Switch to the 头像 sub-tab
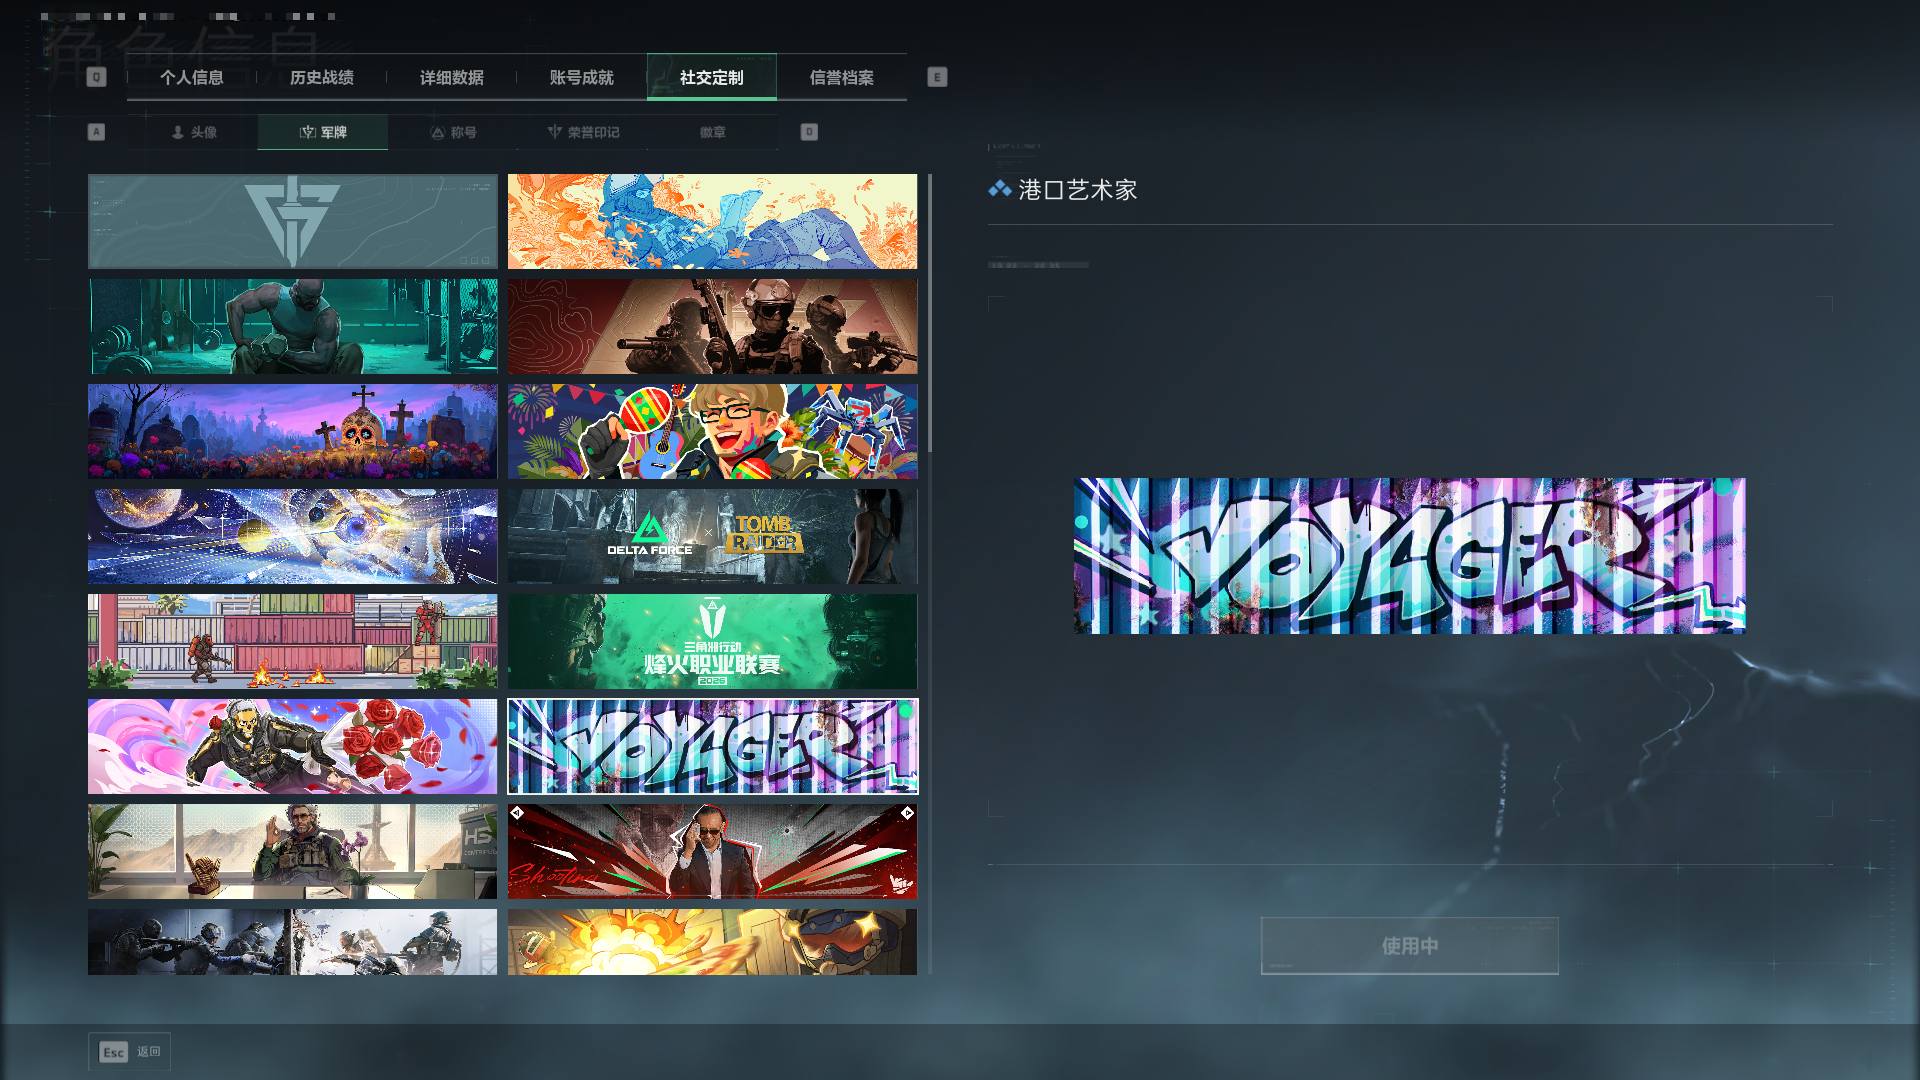This screenshot has height=1080, width=1920. coord(193,132)
